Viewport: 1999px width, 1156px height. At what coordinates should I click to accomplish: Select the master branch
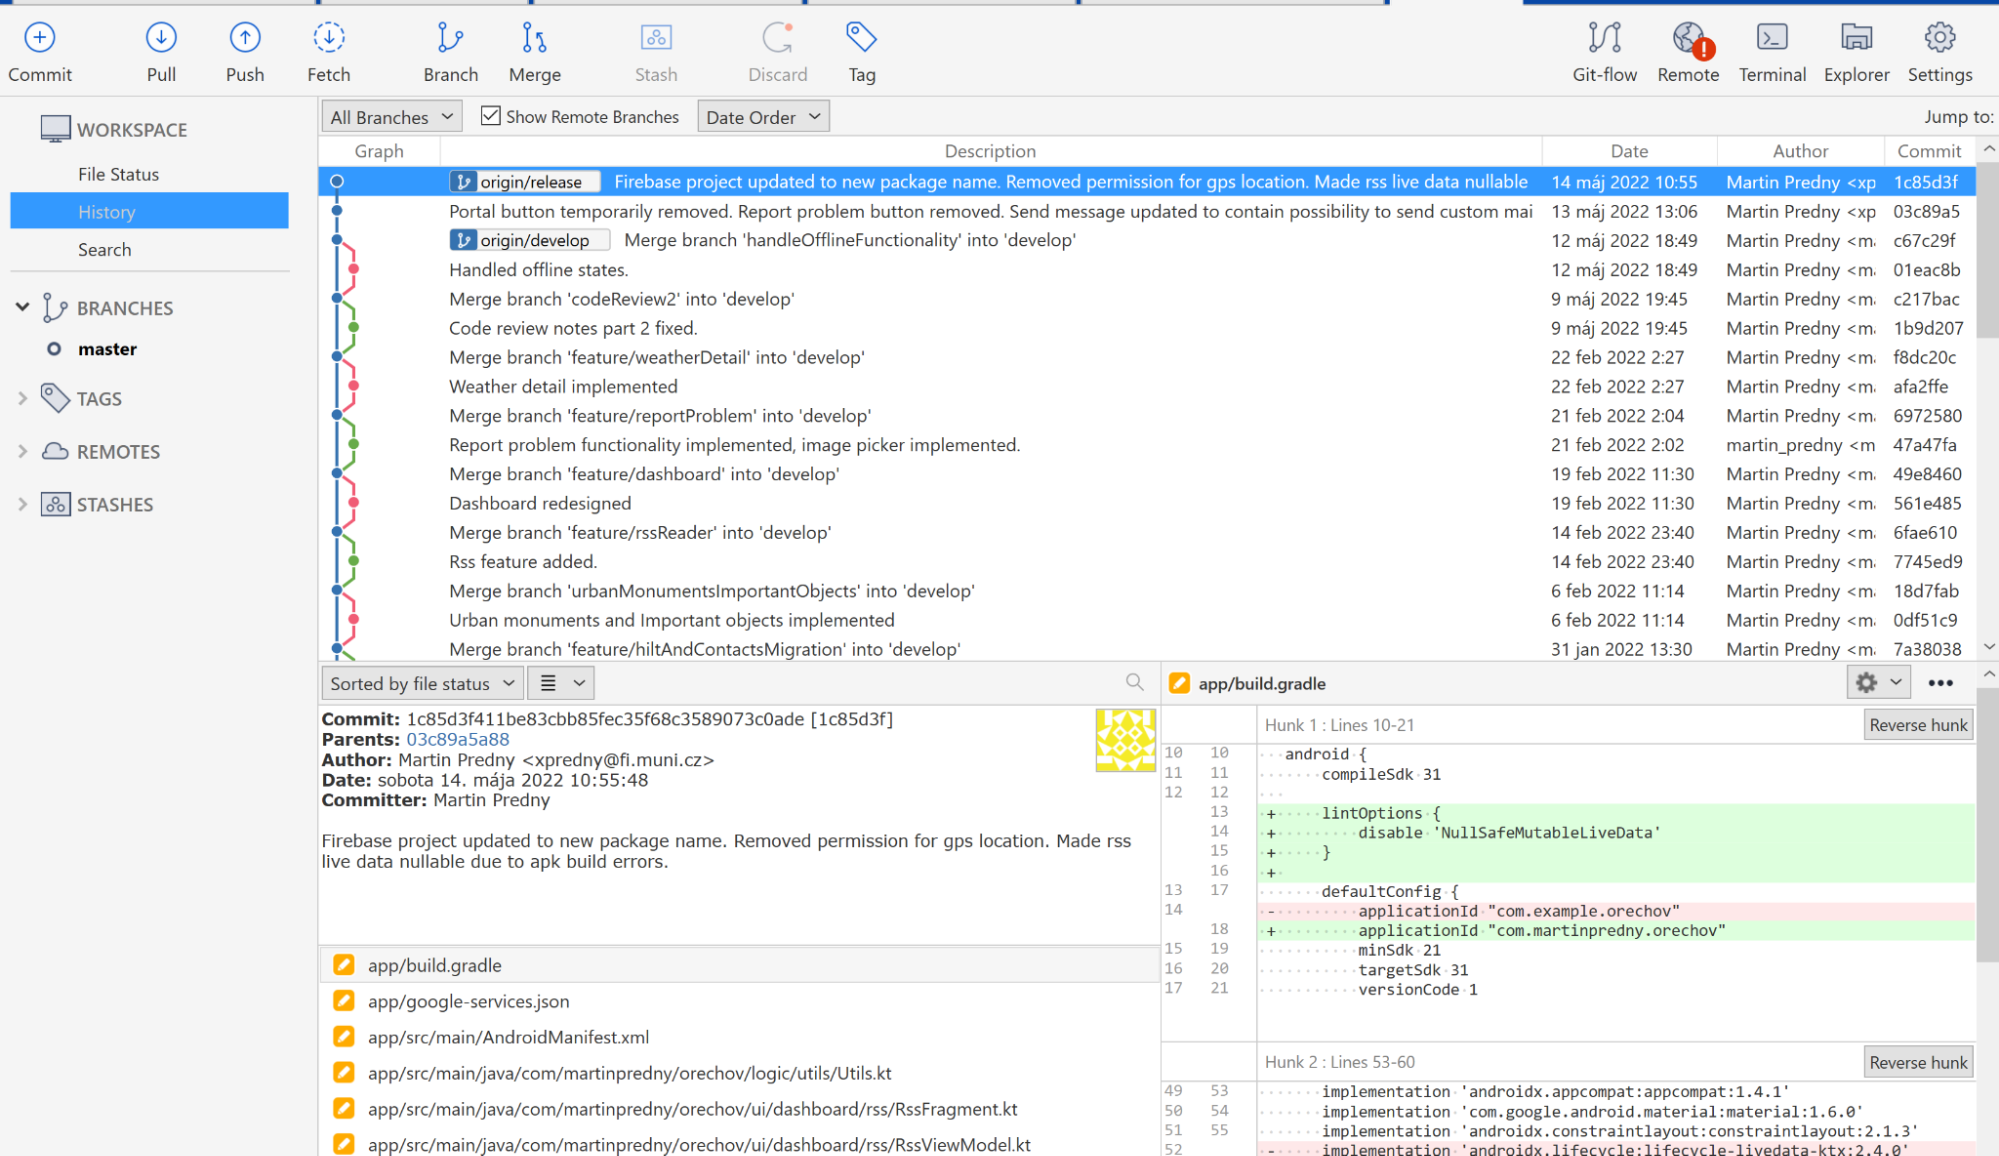(x=107, y=349)
